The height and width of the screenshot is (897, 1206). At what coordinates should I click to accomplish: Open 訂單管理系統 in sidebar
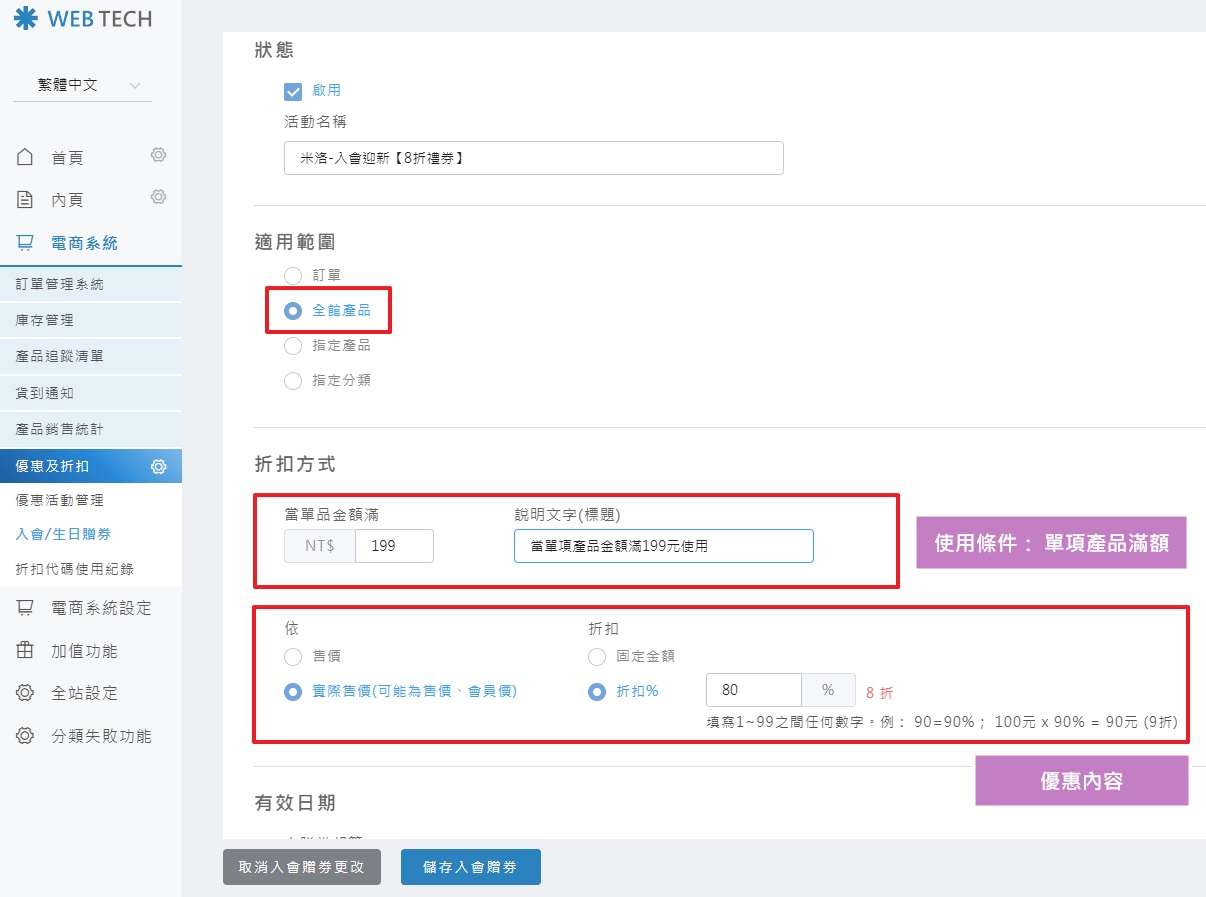coord(60,284)
